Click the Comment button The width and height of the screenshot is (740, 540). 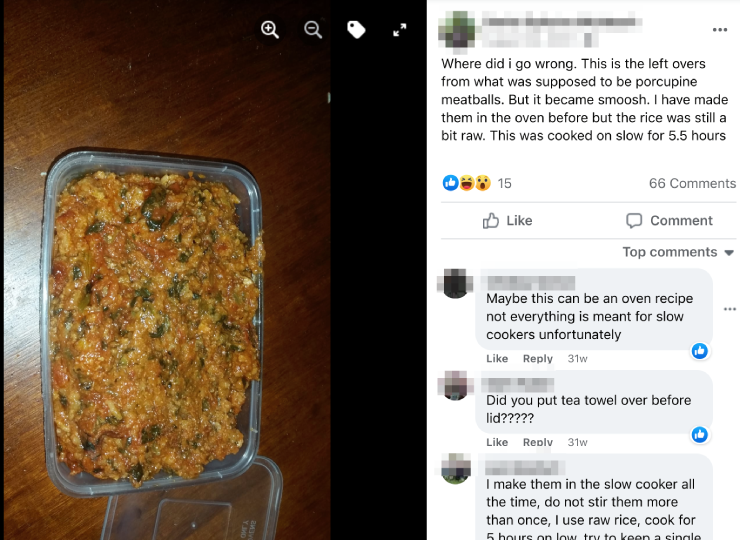pos(669,221)
